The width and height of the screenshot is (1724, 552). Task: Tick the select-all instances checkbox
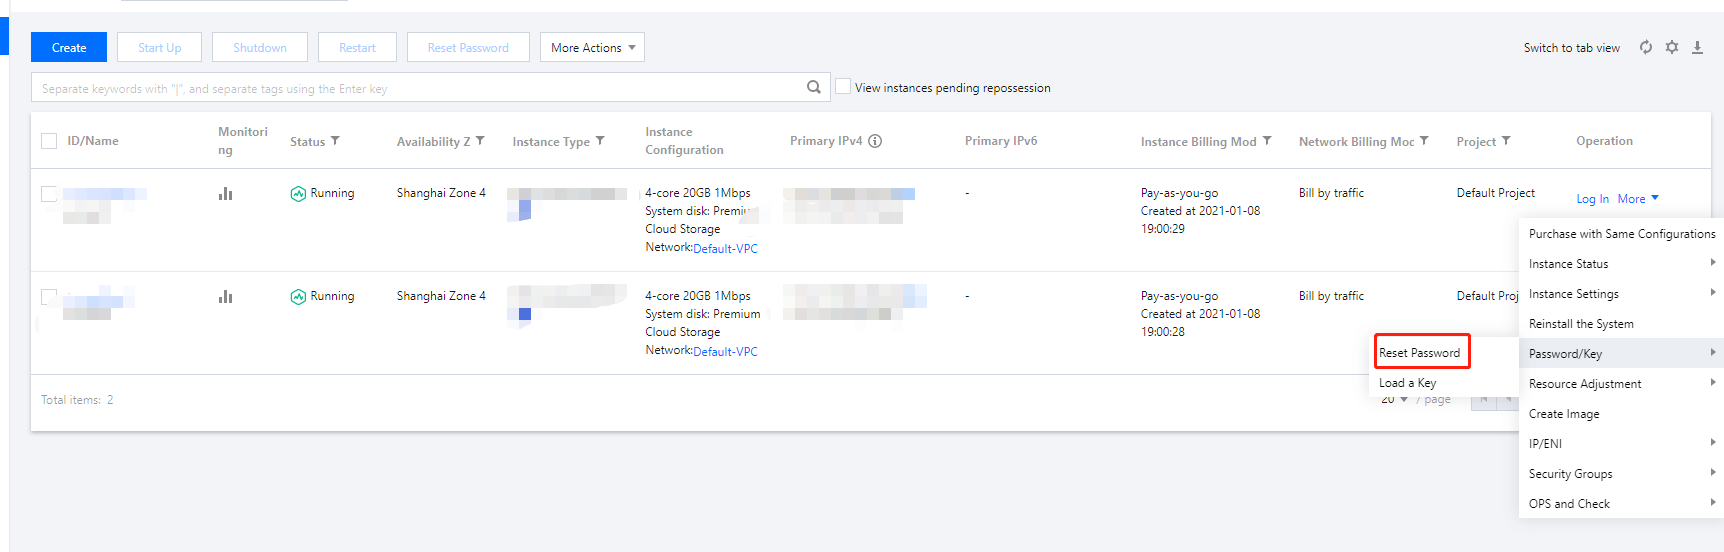tap(49, 141)
